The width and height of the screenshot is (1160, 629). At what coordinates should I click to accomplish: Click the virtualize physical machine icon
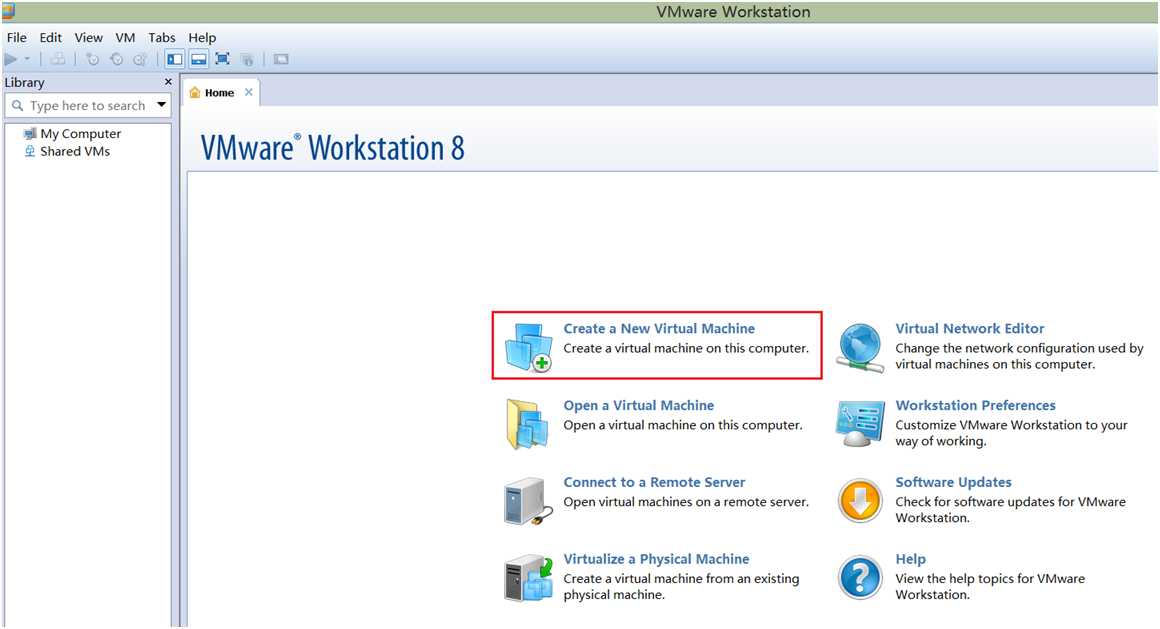[x=528, y=578]
